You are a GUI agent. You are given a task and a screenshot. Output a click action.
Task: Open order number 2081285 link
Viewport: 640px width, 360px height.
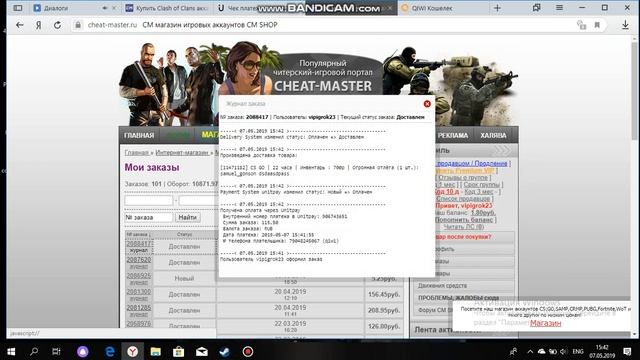[139, 307]
